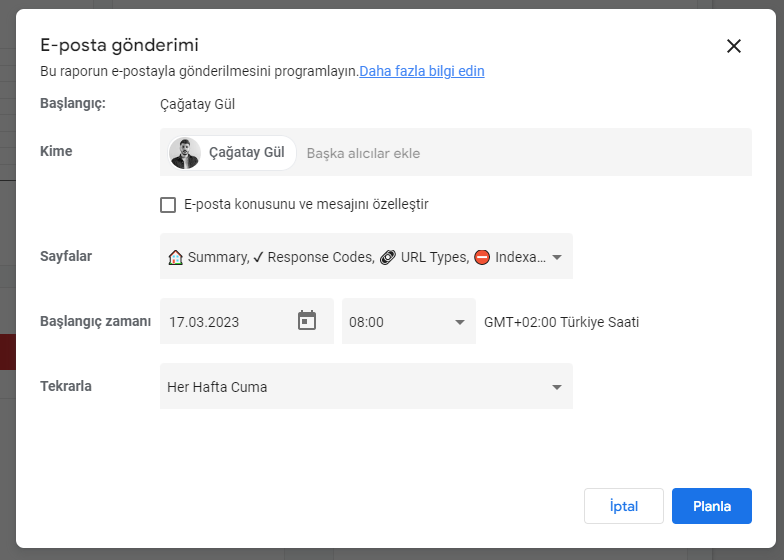Focus the Başka alıcılar ekle recipient field
This screenshot has width=784, height=560.
(525, 153)
